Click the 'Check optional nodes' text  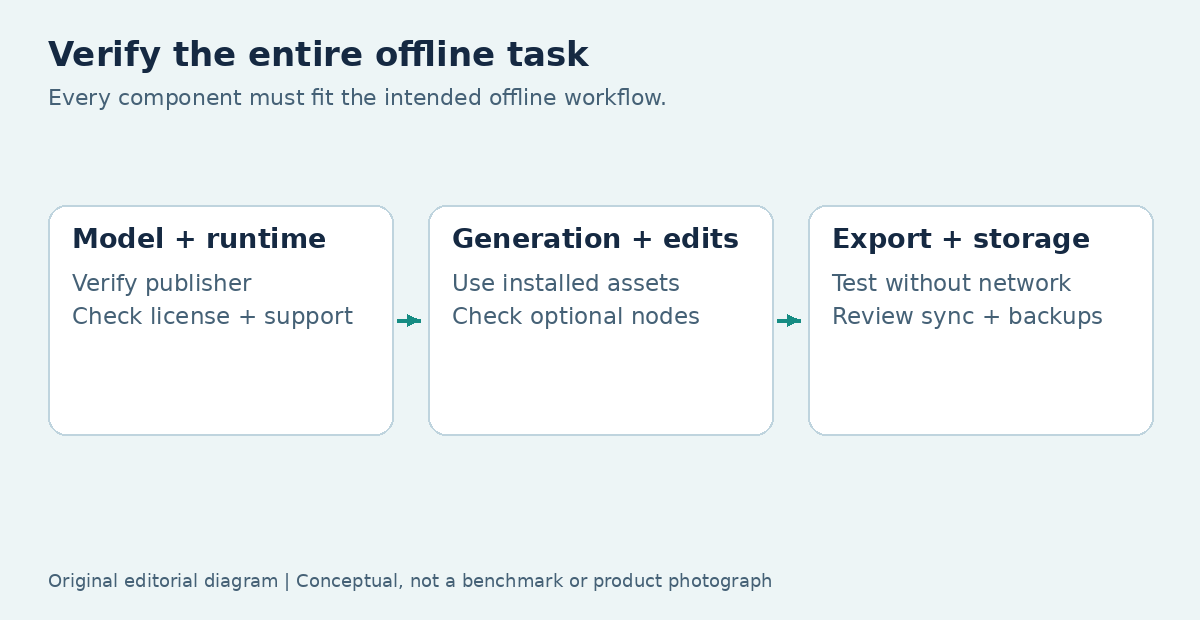click(x=576, y=317)
